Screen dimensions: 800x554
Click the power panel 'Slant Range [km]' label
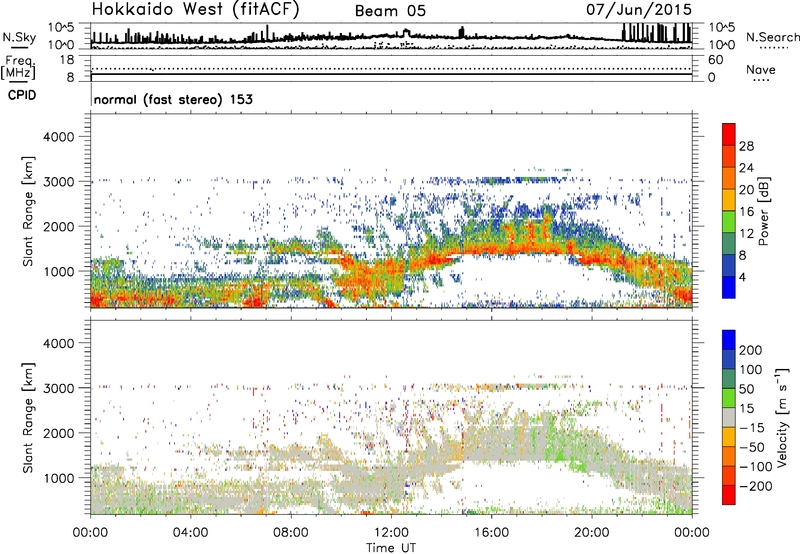pos(28,211)
